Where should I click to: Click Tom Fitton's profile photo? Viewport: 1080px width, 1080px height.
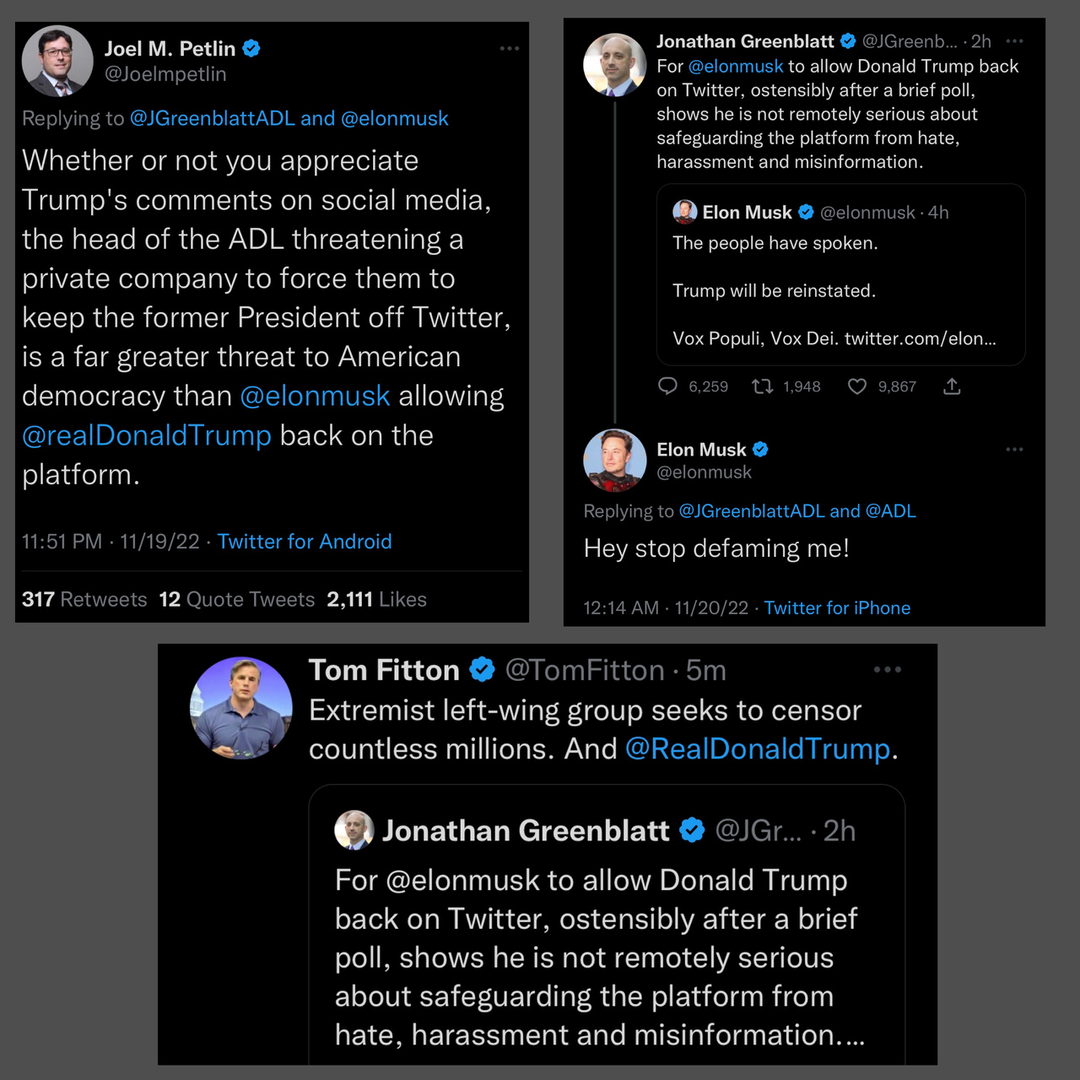(x=241, y=707)
